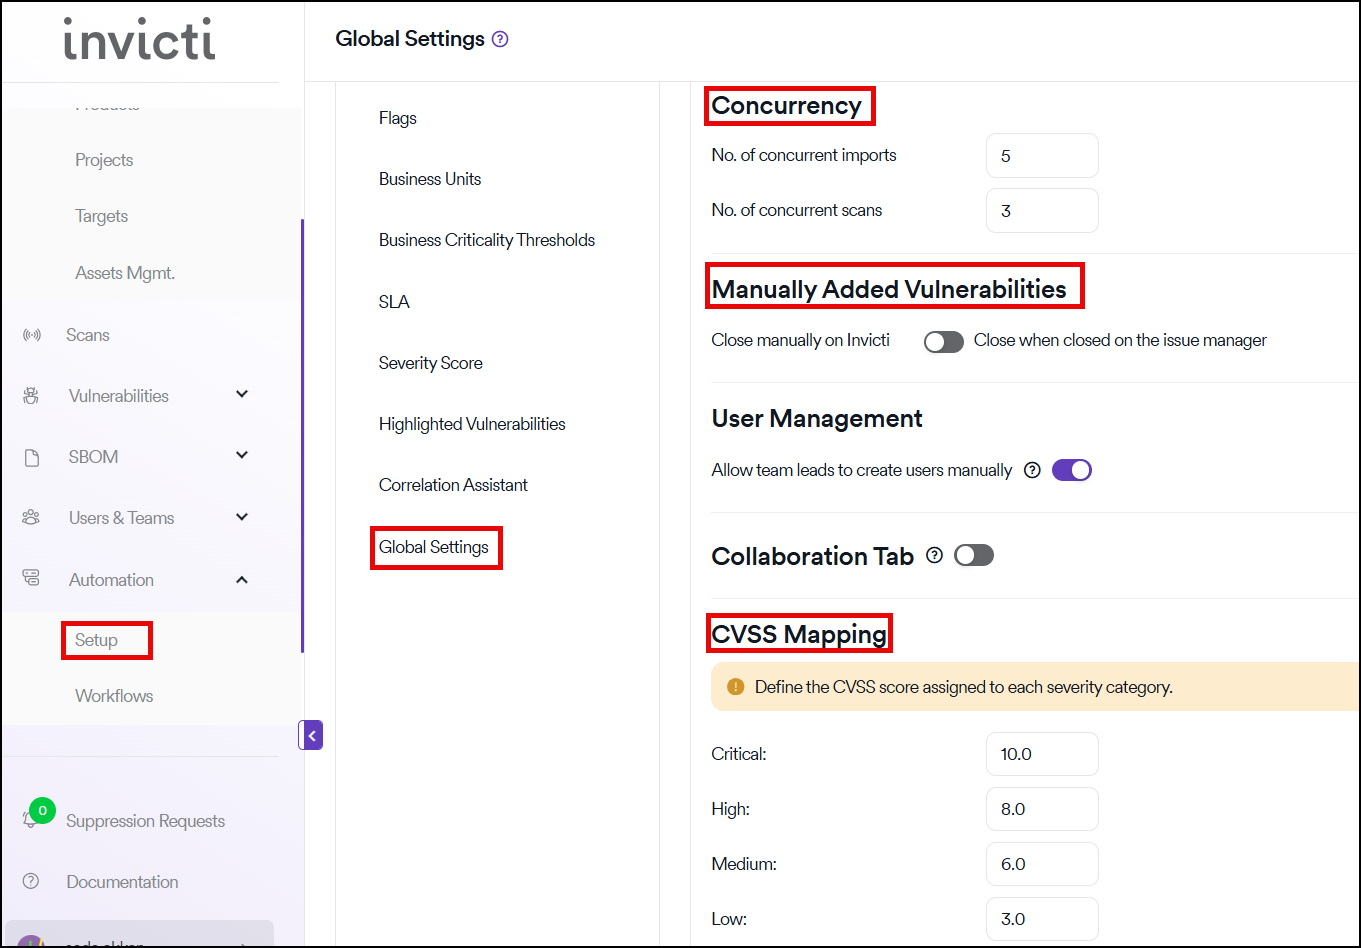Toggle the Manually Added Vulnerabilities close switch
Viewport: 1361px width, 948px height.
tap(943, 341)
